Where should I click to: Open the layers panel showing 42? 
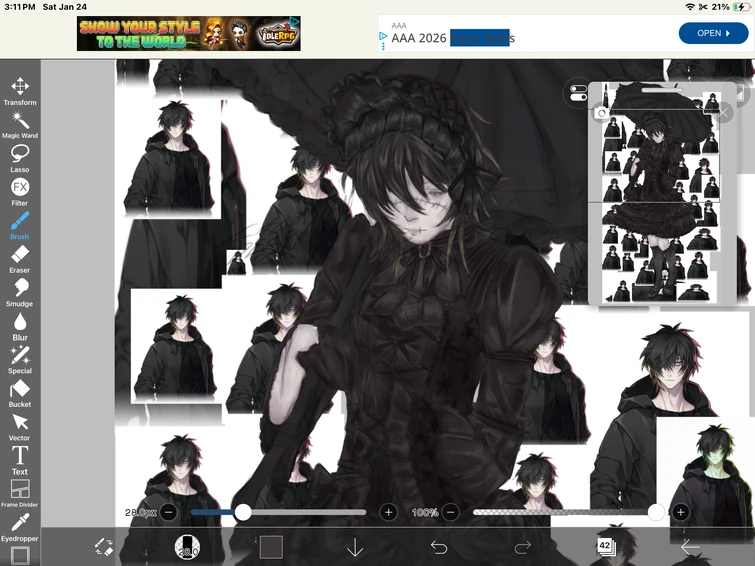(605, 546)
